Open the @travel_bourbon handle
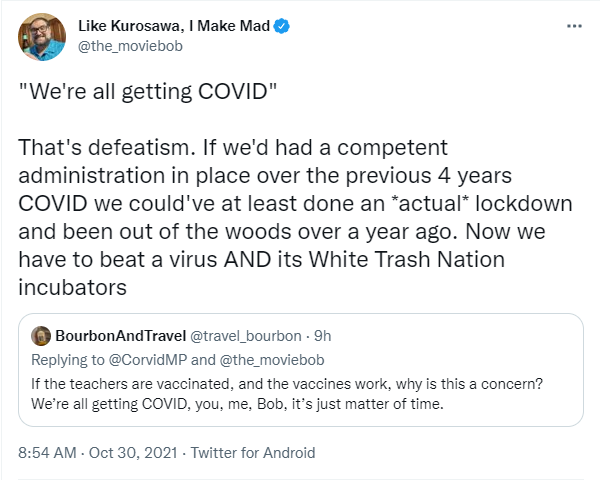Screen dimensions: 600x480 [246, 336]
